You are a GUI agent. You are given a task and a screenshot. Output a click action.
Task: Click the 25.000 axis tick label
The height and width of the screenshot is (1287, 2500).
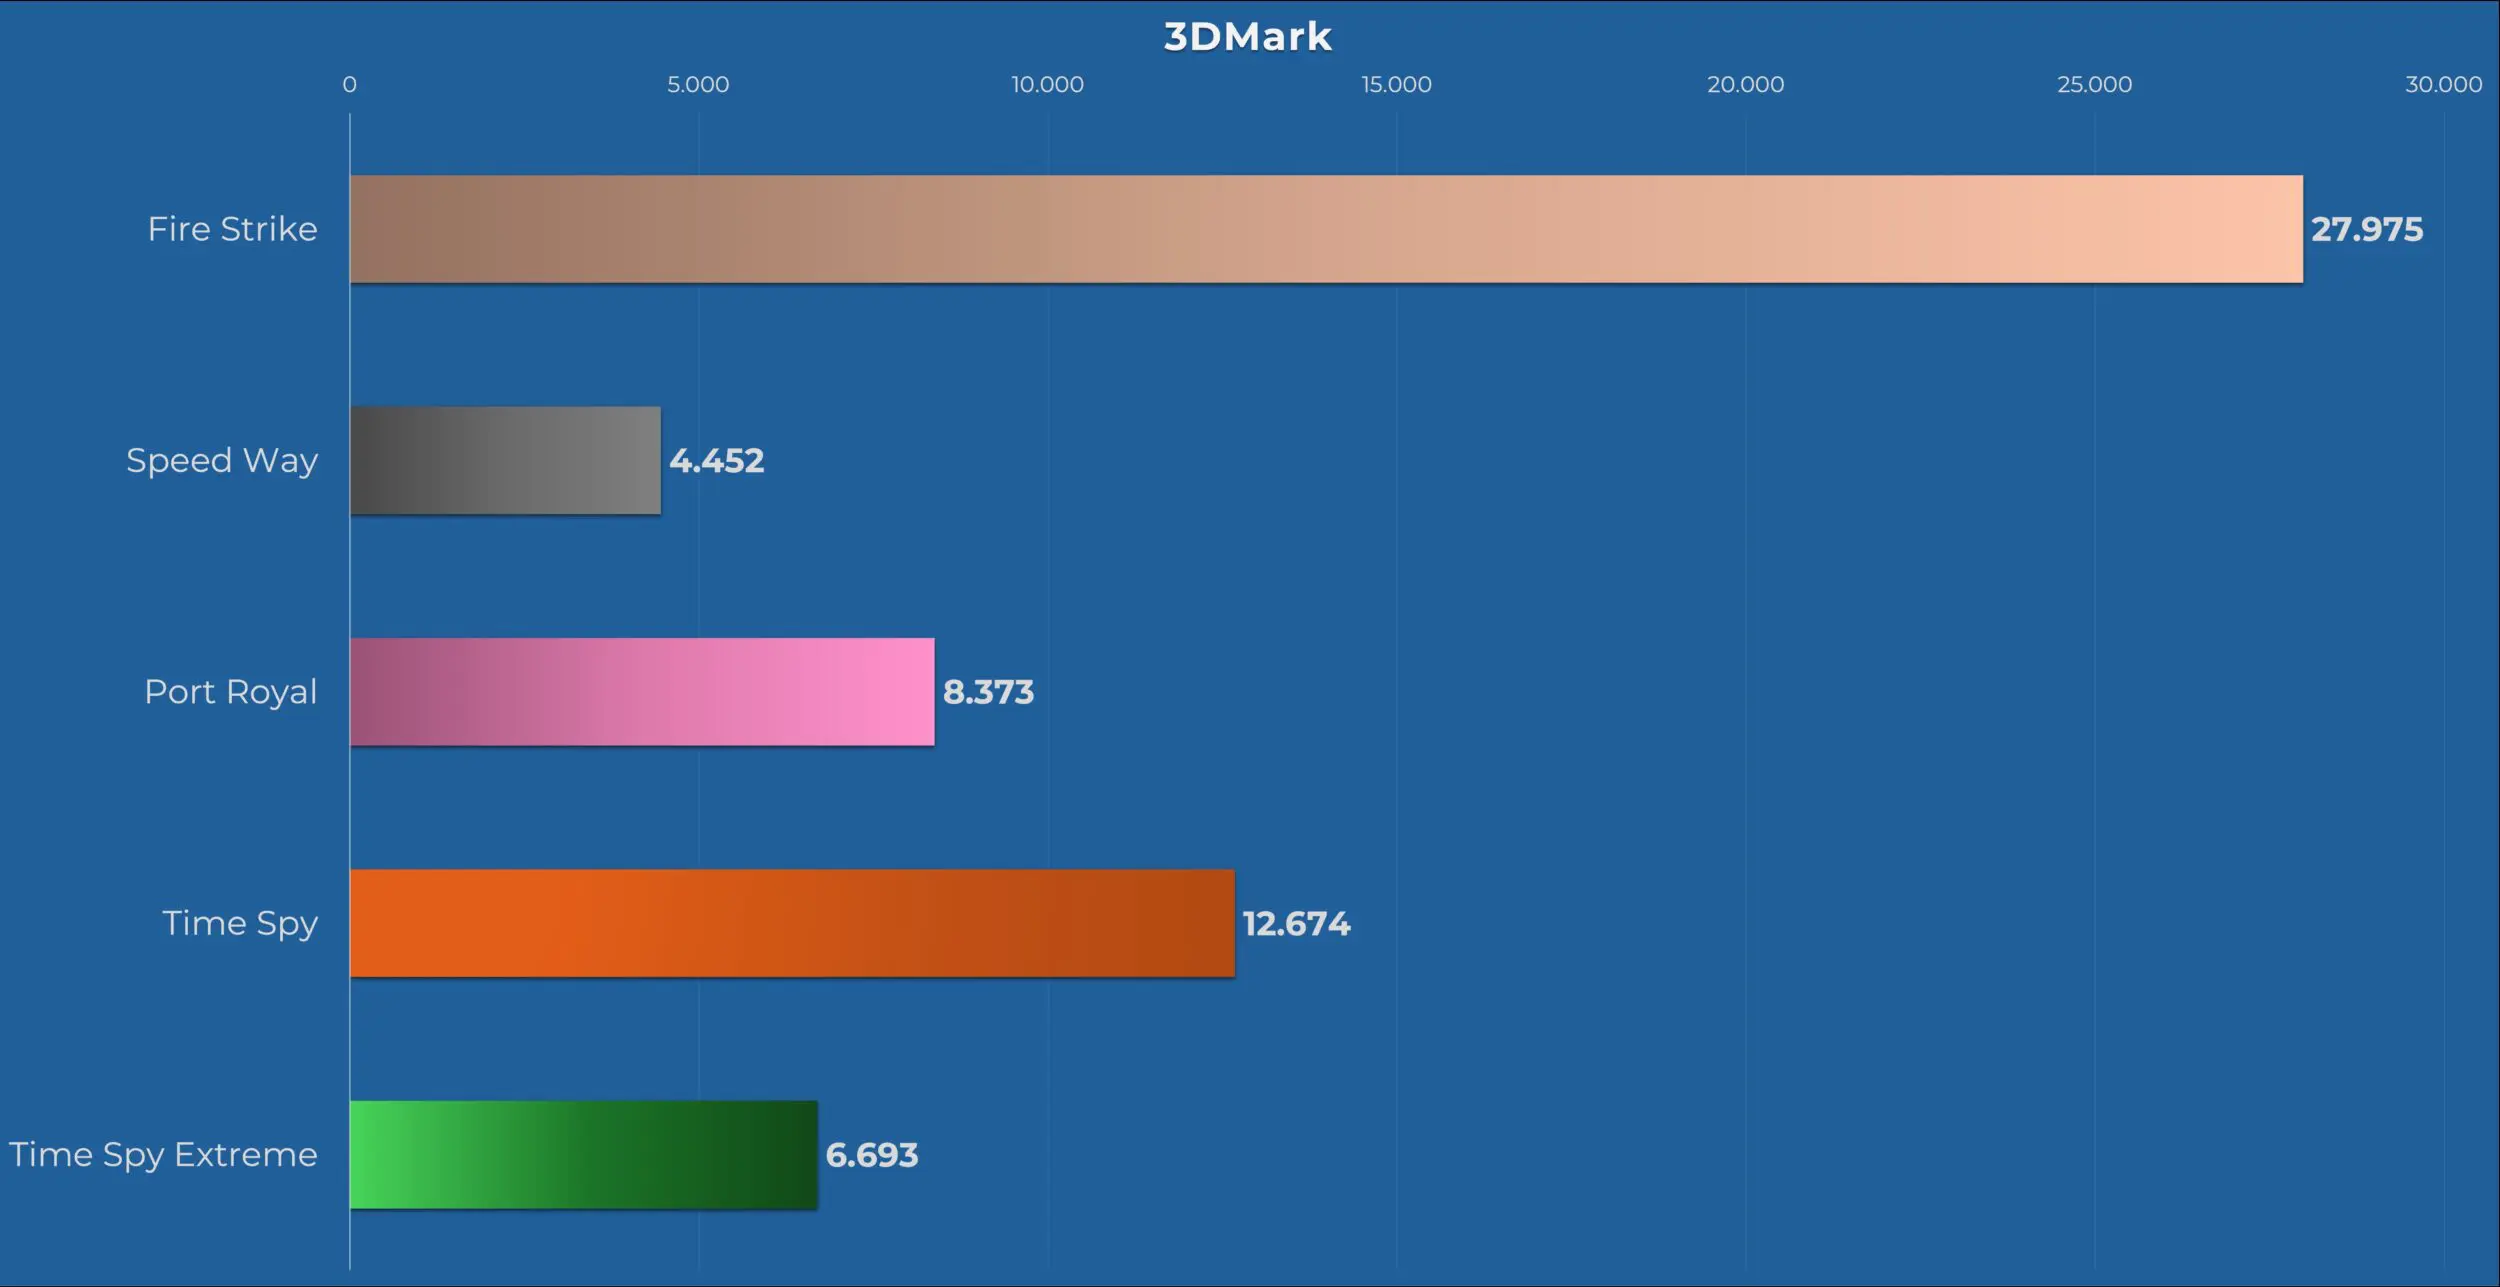pyautogui.click(x=2094, y=85)
